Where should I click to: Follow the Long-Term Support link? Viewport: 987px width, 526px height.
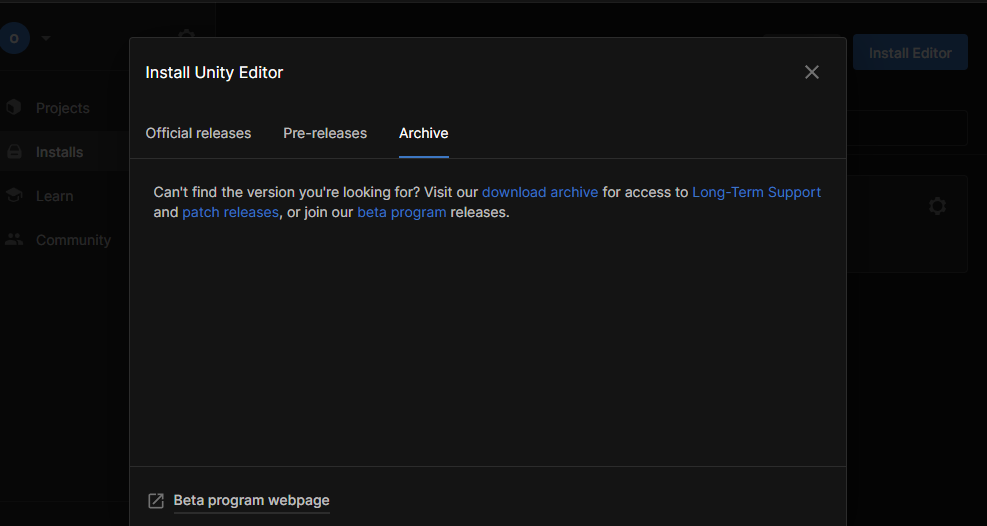coord(757,192)
